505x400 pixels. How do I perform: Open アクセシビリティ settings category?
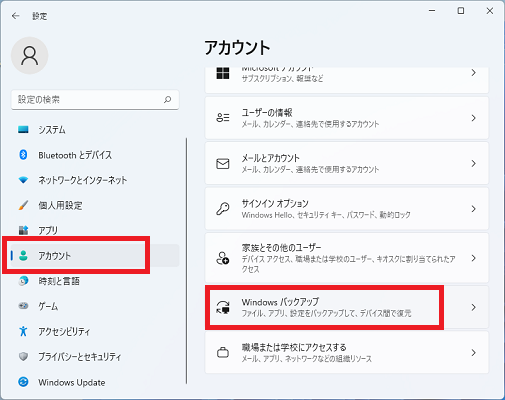pyautogui.click(x=95, y=331)
